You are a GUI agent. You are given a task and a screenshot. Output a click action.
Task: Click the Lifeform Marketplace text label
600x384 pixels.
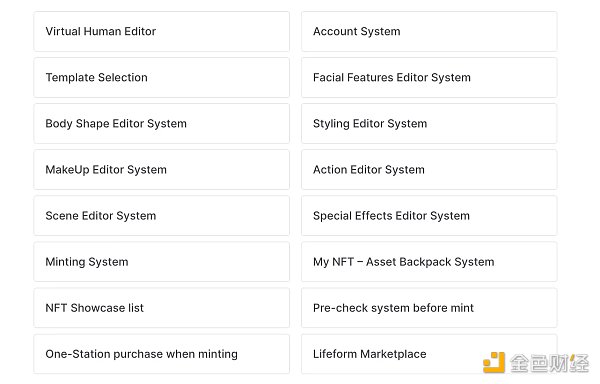[x=370, y=354]
